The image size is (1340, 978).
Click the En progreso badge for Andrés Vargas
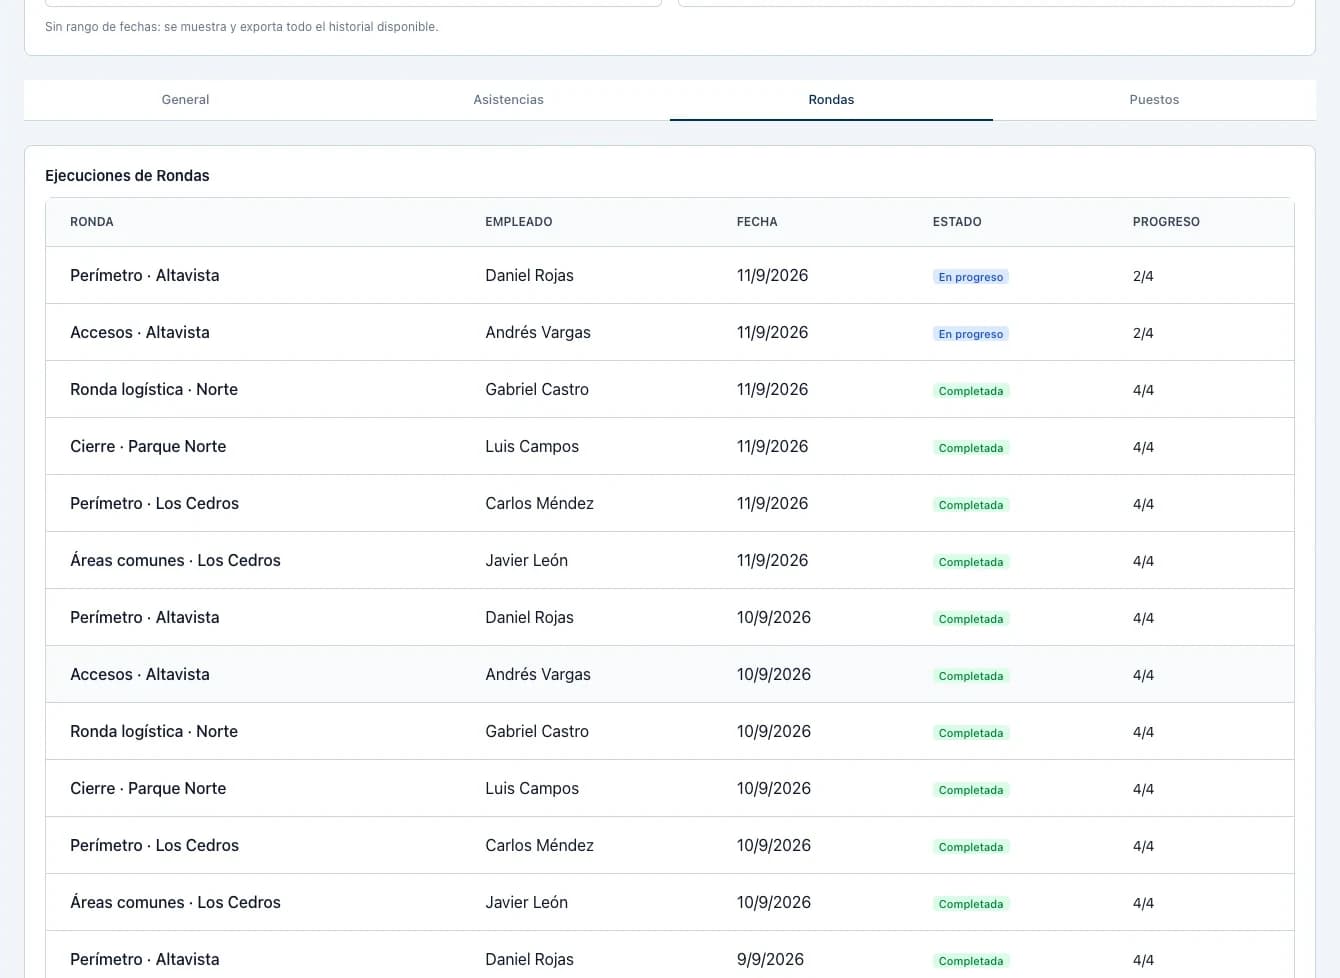970,334
